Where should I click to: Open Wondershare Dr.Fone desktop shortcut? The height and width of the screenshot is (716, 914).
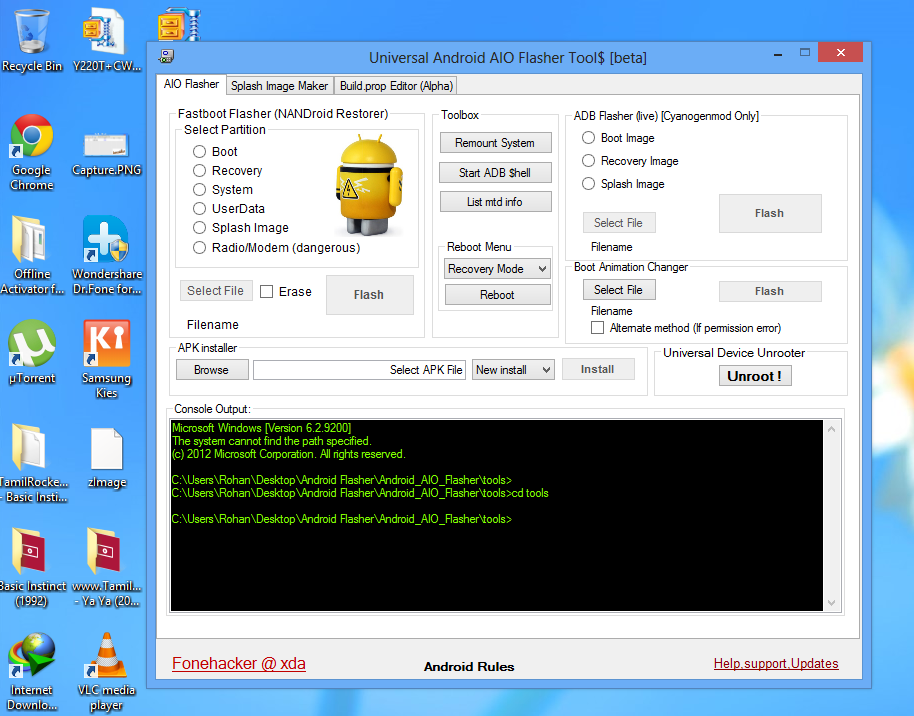coord(106,242)
